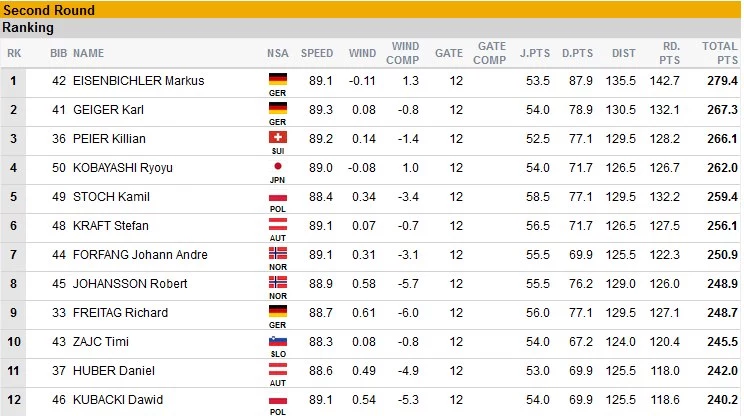Click the Austrian flag next to HUBER Daniel

(278, 369)
